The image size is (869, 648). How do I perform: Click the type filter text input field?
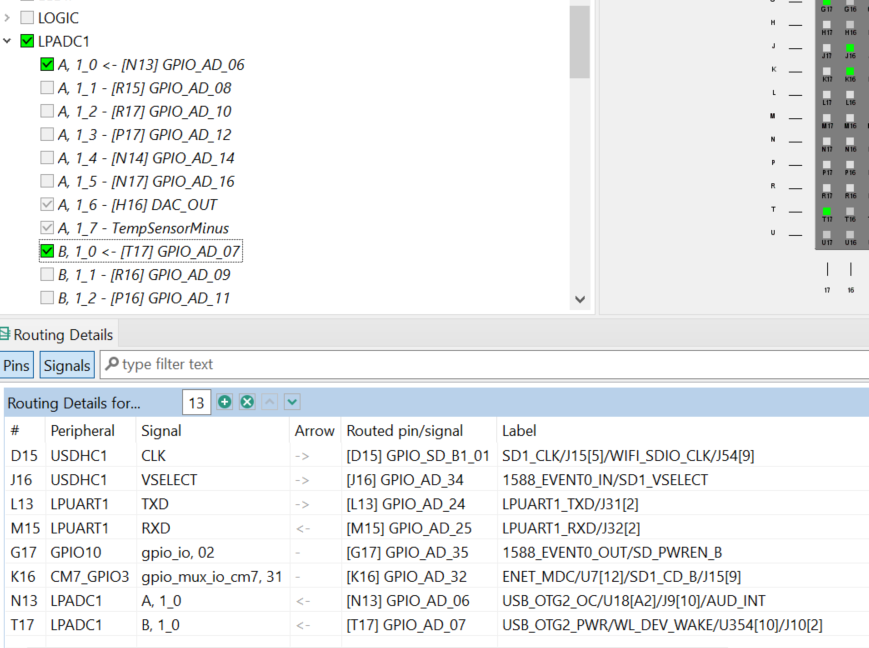tap(250, 365)
